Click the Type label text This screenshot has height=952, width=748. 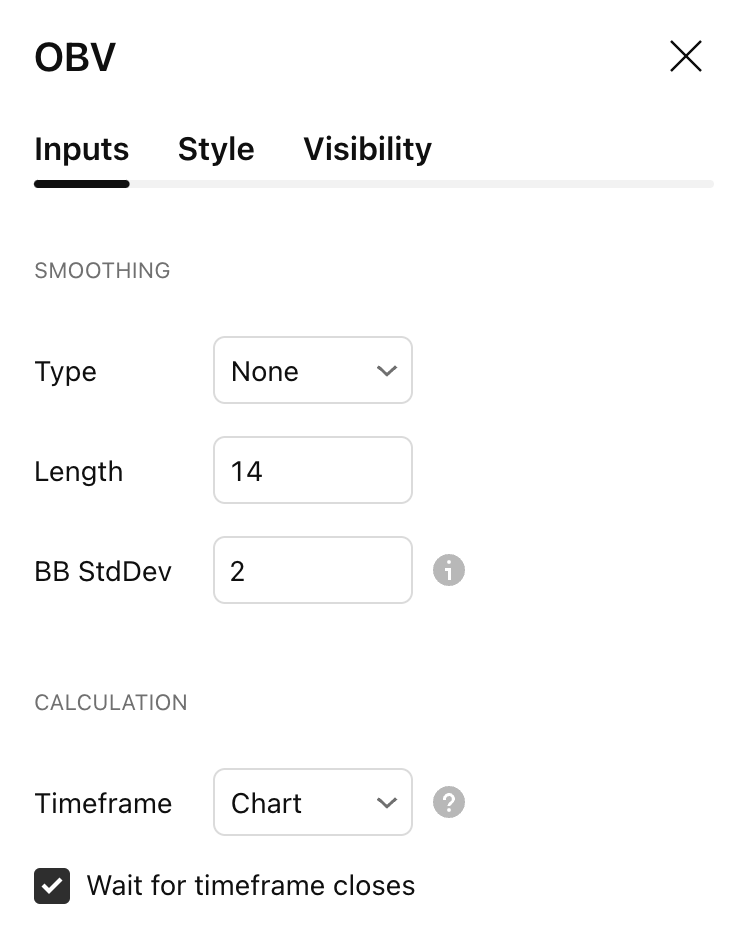[x=66, y=372]
